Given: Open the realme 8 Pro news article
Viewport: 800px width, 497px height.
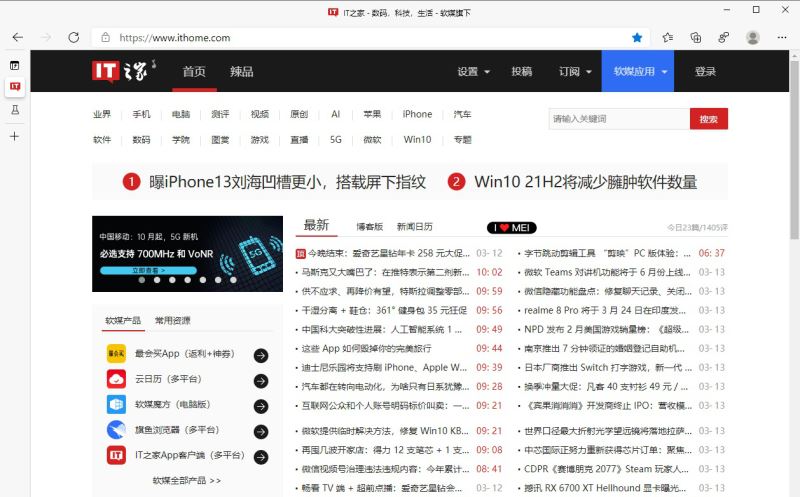Looking at the screenshot, I should (x=605, y=310).
